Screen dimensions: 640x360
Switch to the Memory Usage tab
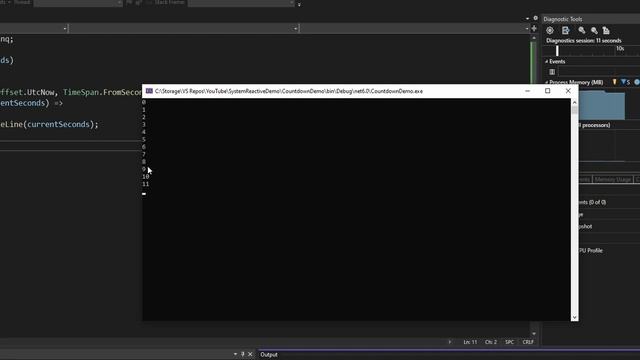612,180
